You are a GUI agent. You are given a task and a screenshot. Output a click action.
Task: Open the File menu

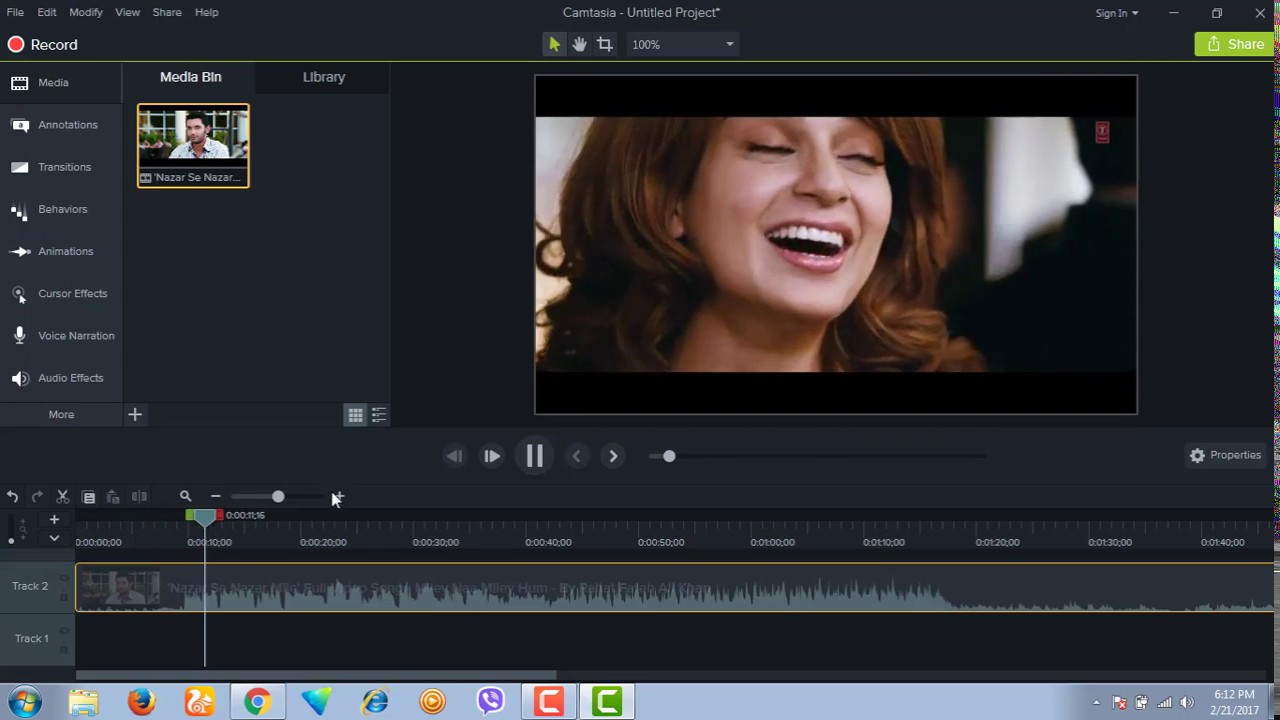(x=15, y=12)
